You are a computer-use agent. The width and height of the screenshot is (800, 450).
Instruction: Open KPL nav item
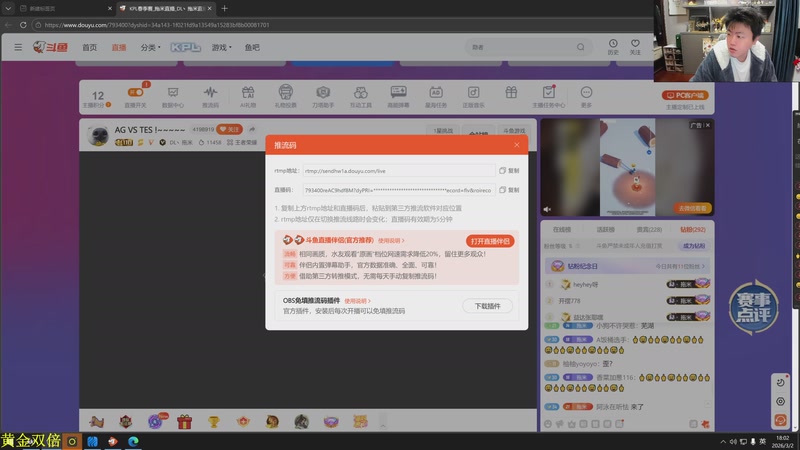[x=186, y=47]
